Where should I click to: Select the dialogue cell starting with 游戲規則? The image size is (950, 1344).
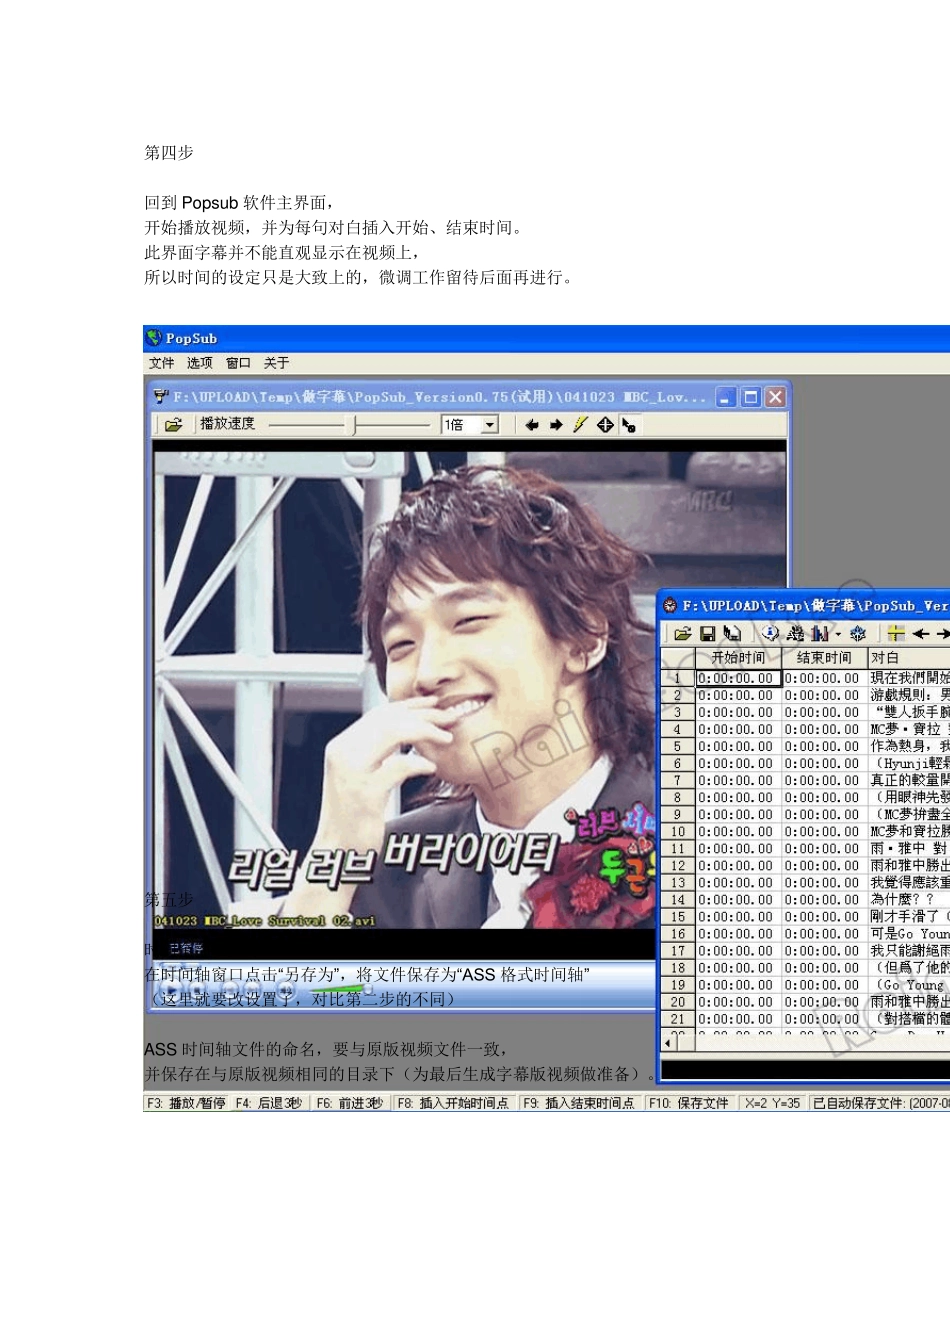[x=909, y=695]
